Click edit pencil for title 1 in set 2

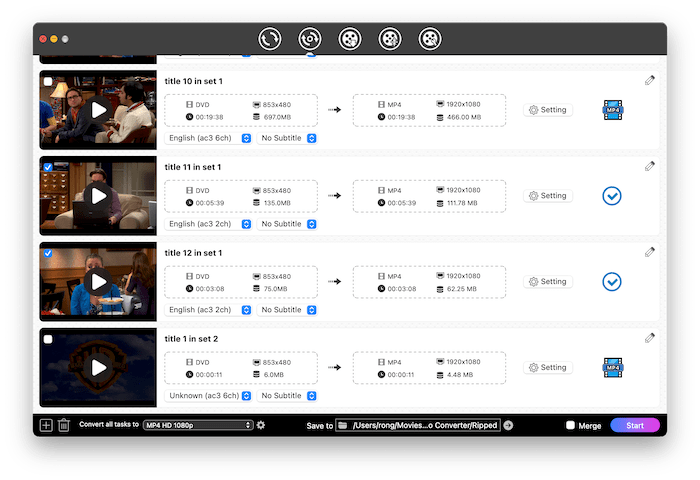click(650, 338)
